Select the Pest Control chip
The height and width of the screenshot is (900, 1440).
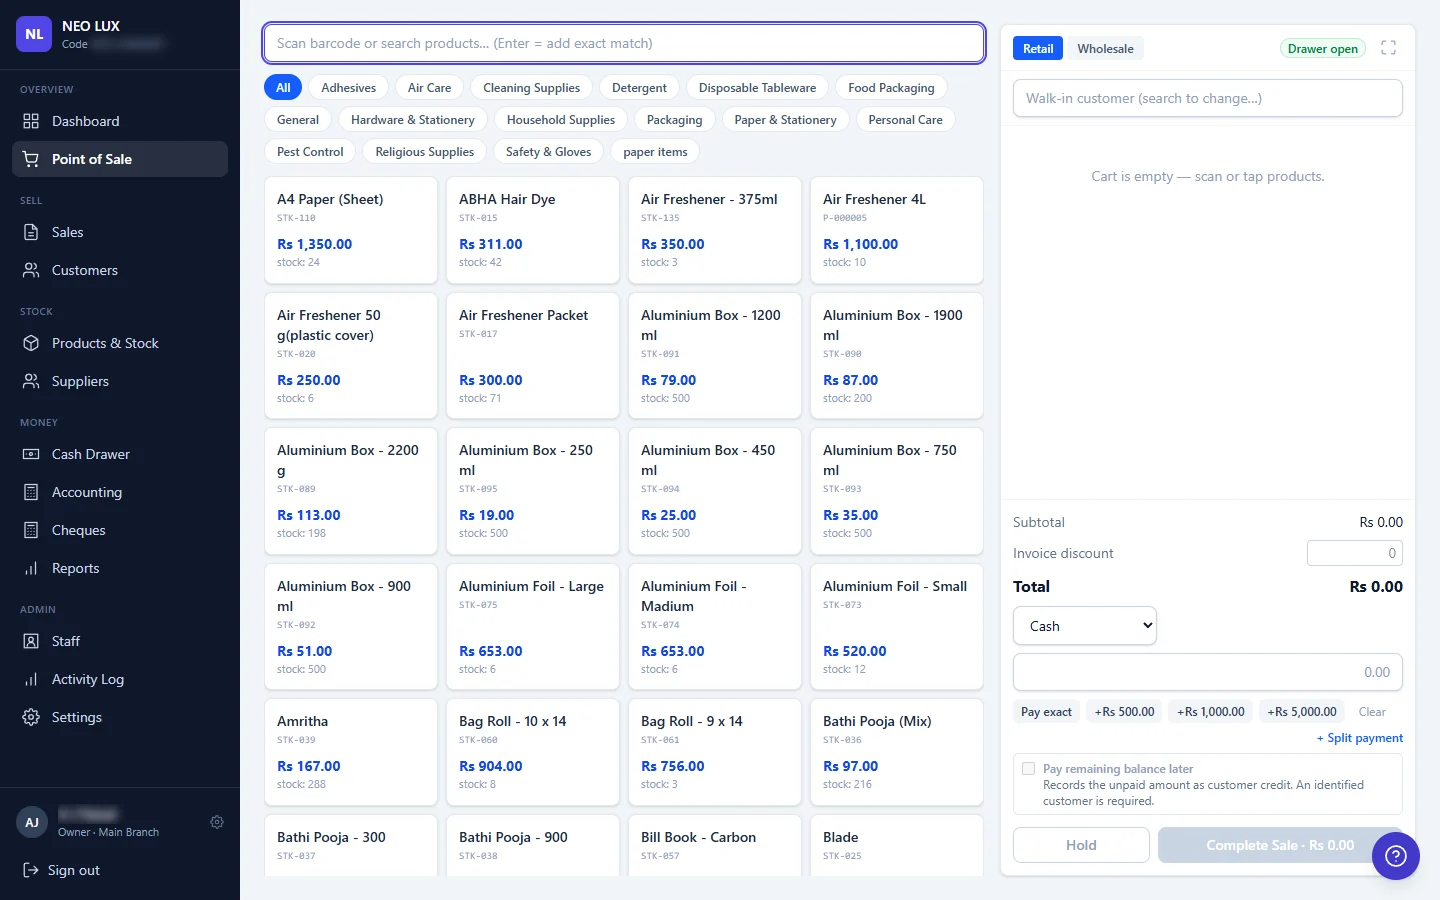click(x=310, y=152)
